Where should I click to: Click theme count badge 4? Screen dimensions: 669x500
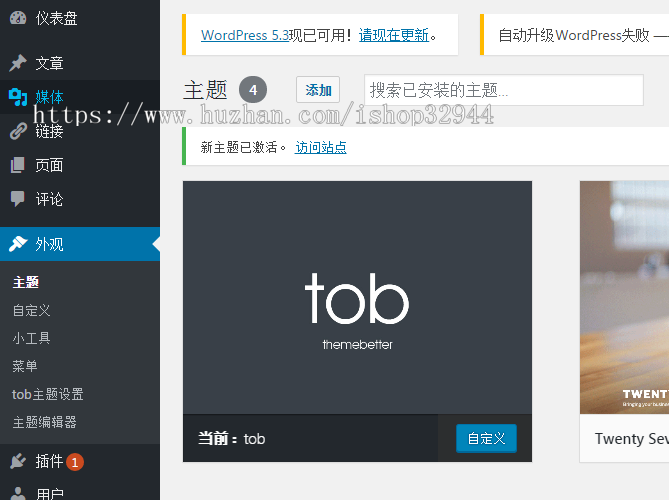[x=253, y=90]
